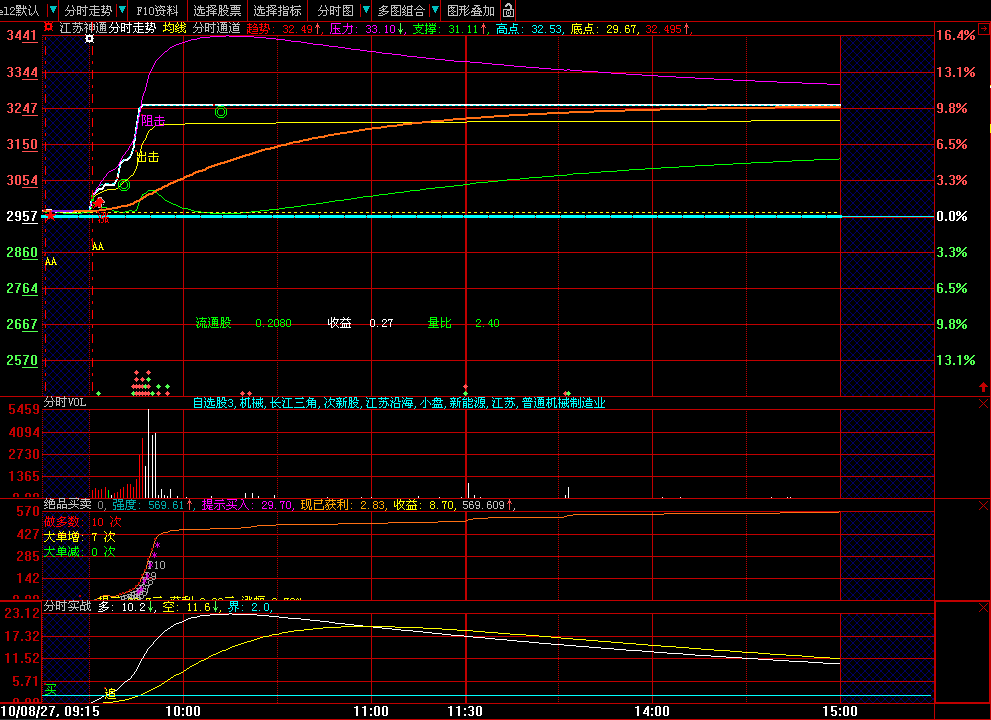The image size is (991, 720).
Task: Click the red star icon before 江苏神通
Action: pyautogui.click(x=49, y=28)
